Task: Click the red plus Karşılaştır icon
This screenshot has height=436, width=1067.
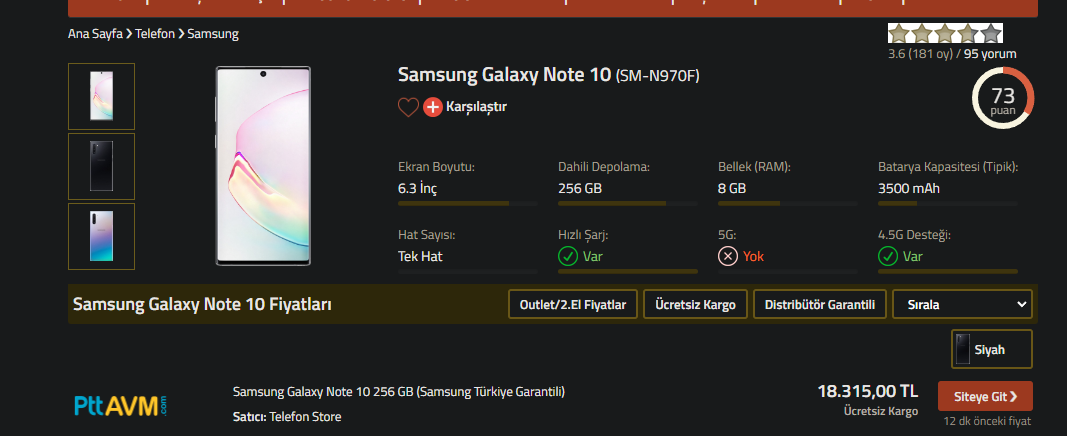Action: coord(433,107)
